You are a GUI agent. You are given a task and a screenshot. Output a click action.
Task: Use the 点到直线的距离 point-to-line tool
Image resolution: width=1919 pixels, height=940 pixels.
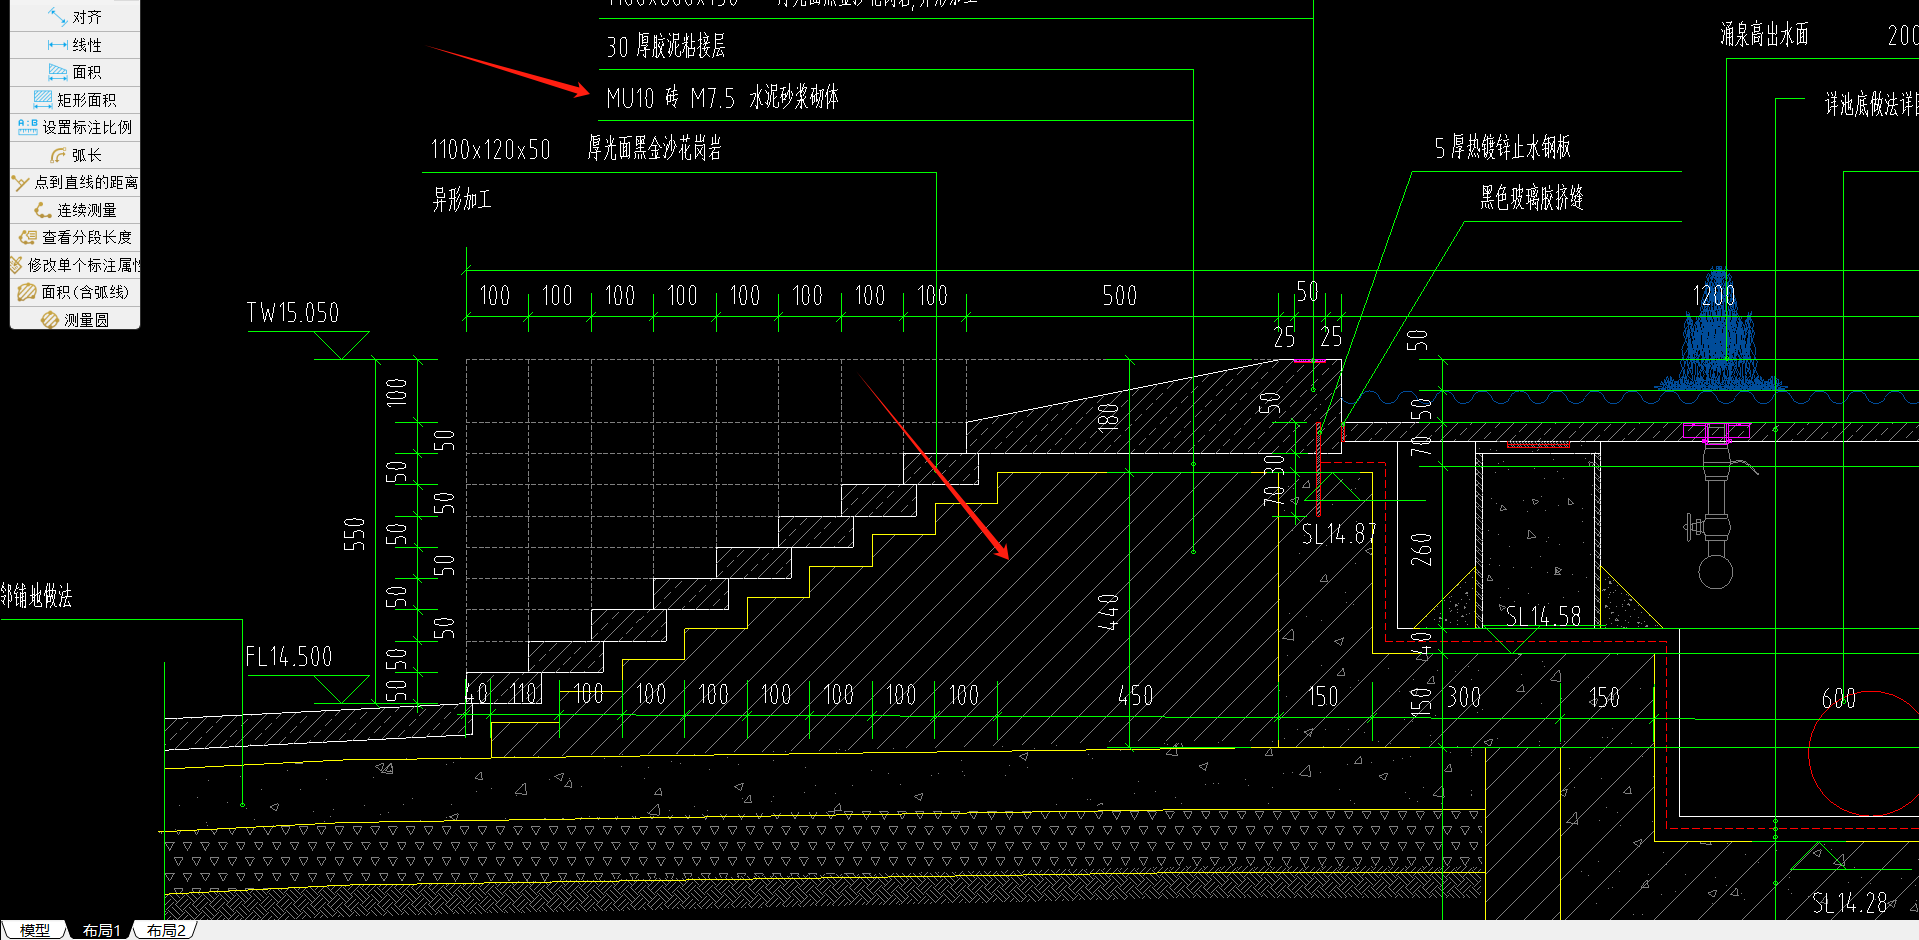75,182
